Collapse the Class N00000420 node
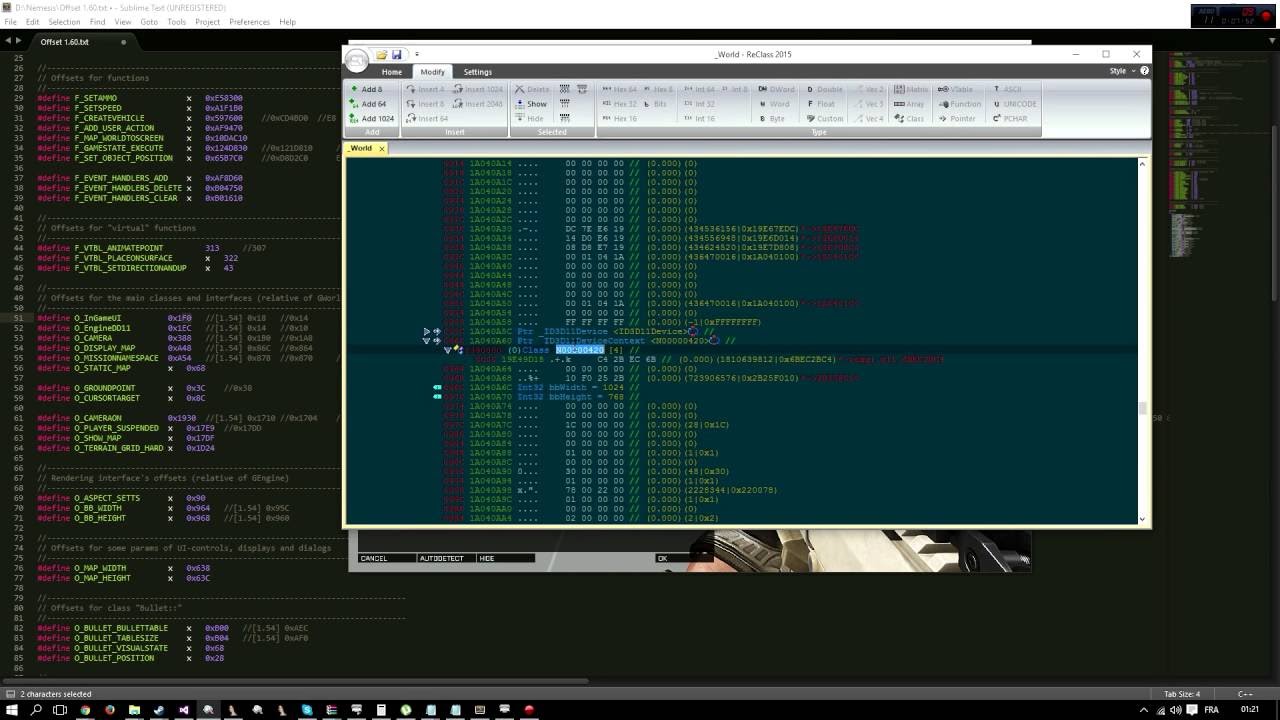Screen dimensions: 1280x720 (x=447, y=350)
